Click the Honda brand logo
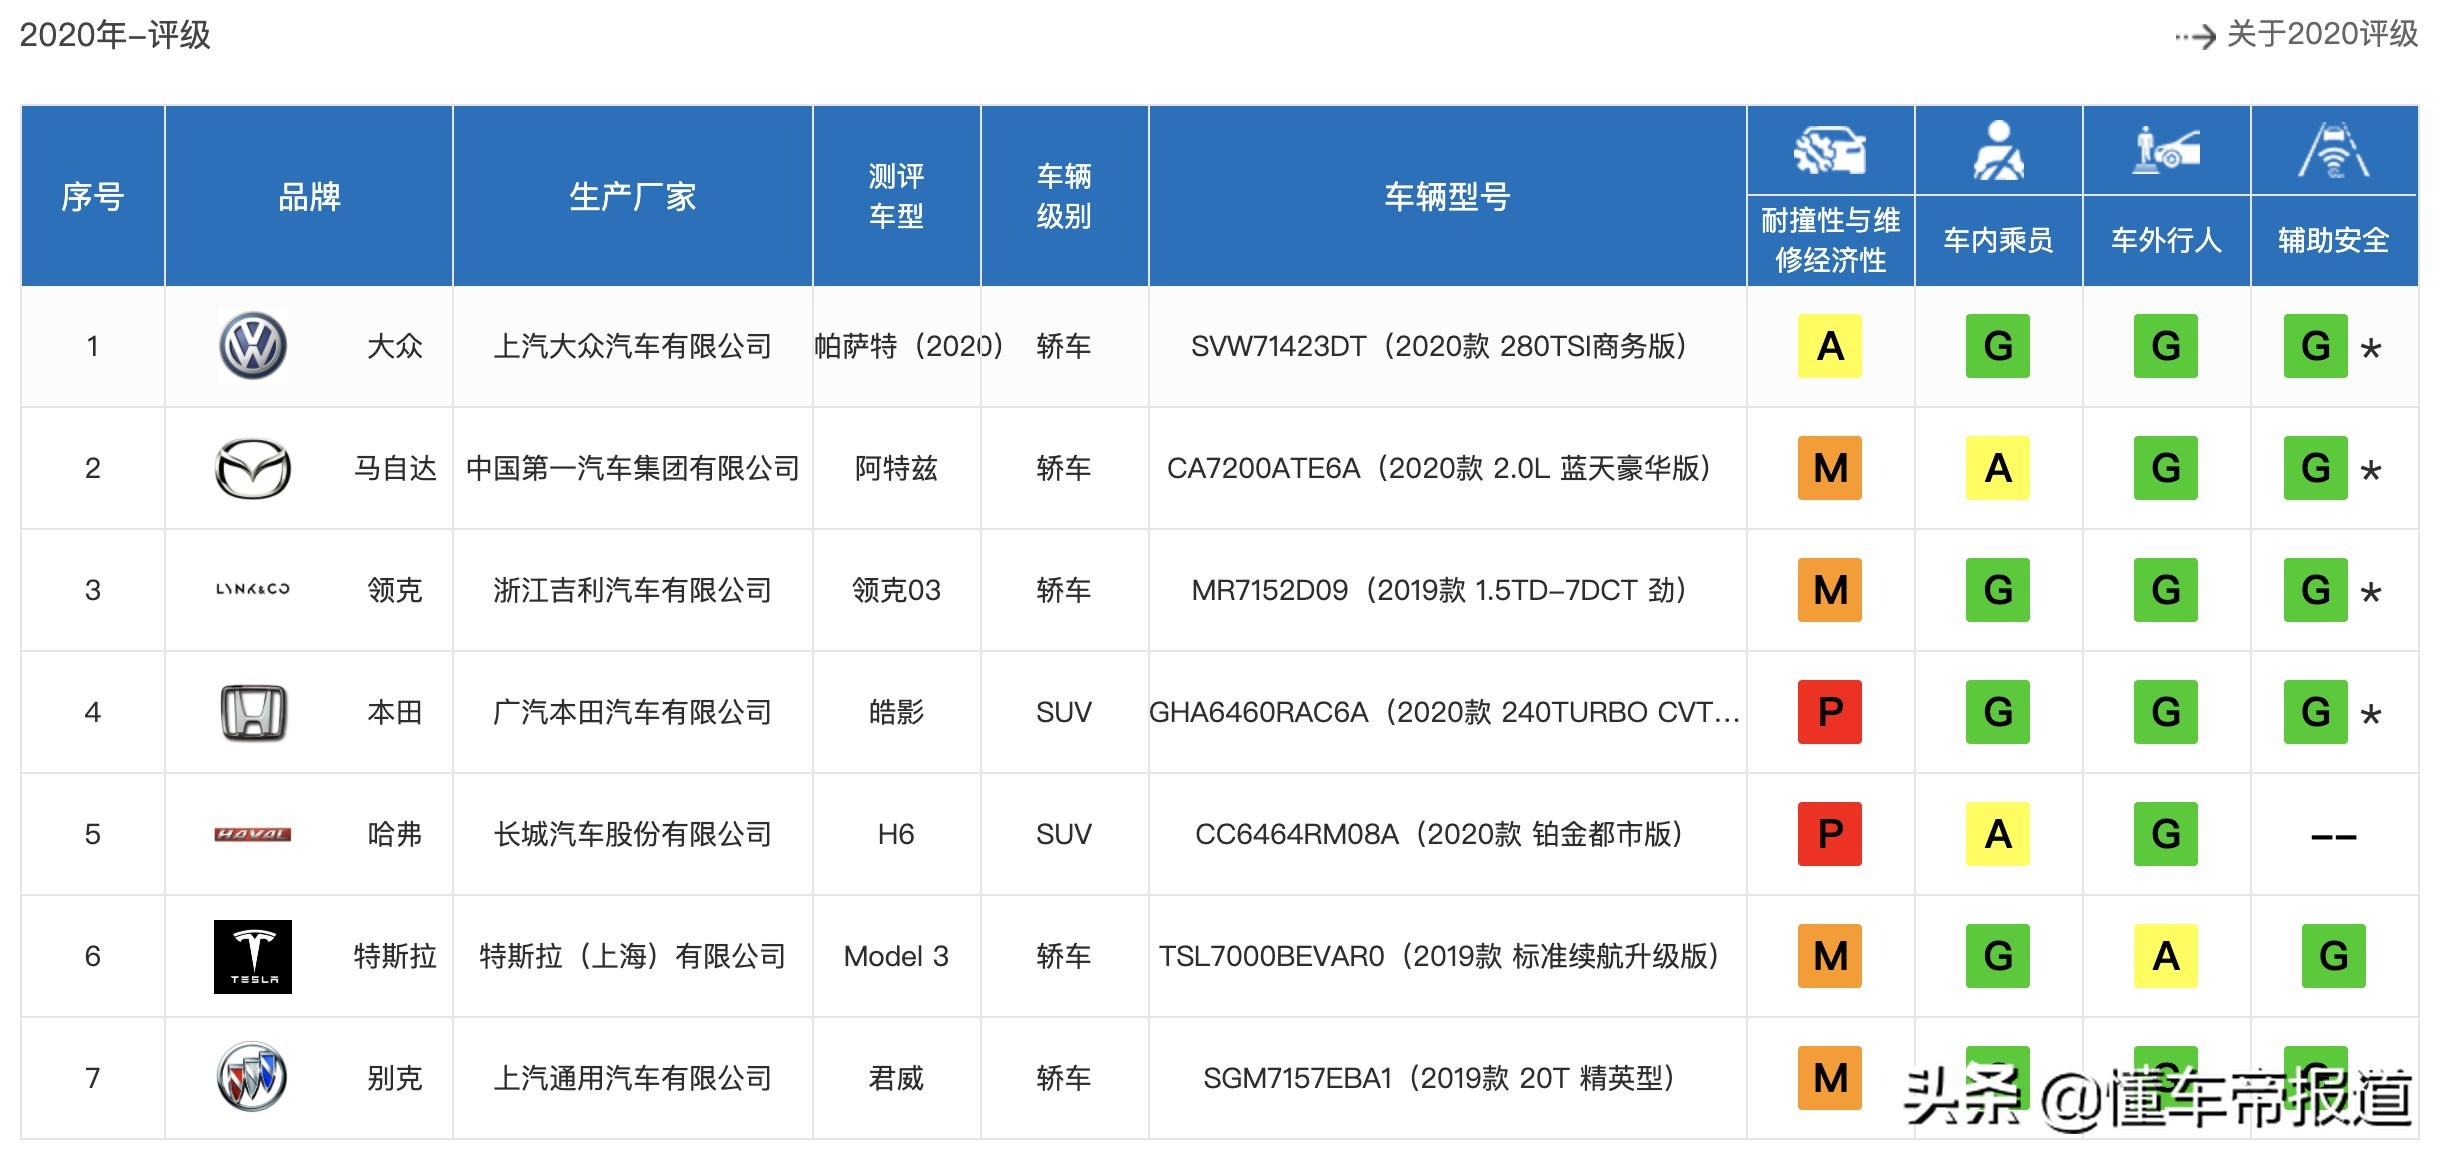This screenshot has height=1164, width=2448. click(253, 712)
